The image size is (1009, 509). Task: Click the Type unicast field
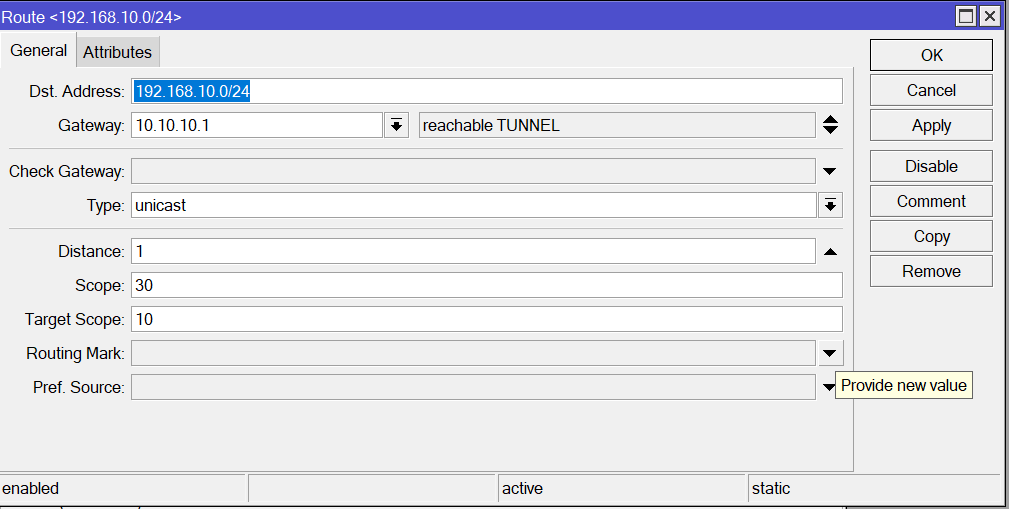[474, 205]
